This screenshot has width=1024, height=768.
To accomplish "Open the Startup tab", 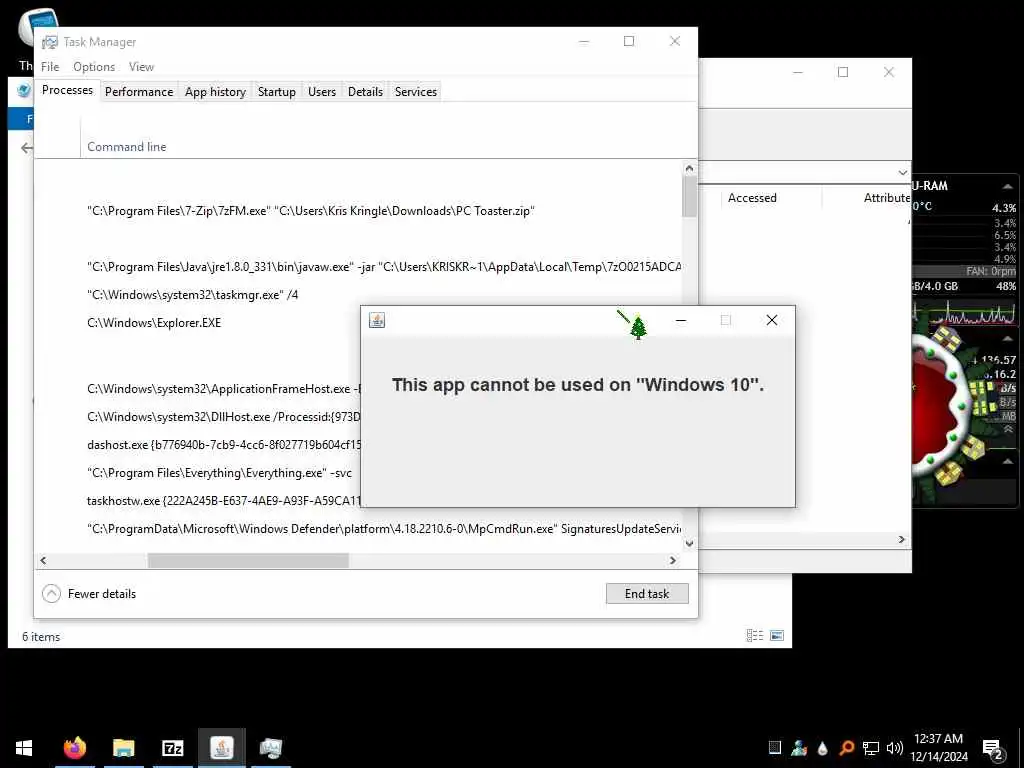I will 277,92.
